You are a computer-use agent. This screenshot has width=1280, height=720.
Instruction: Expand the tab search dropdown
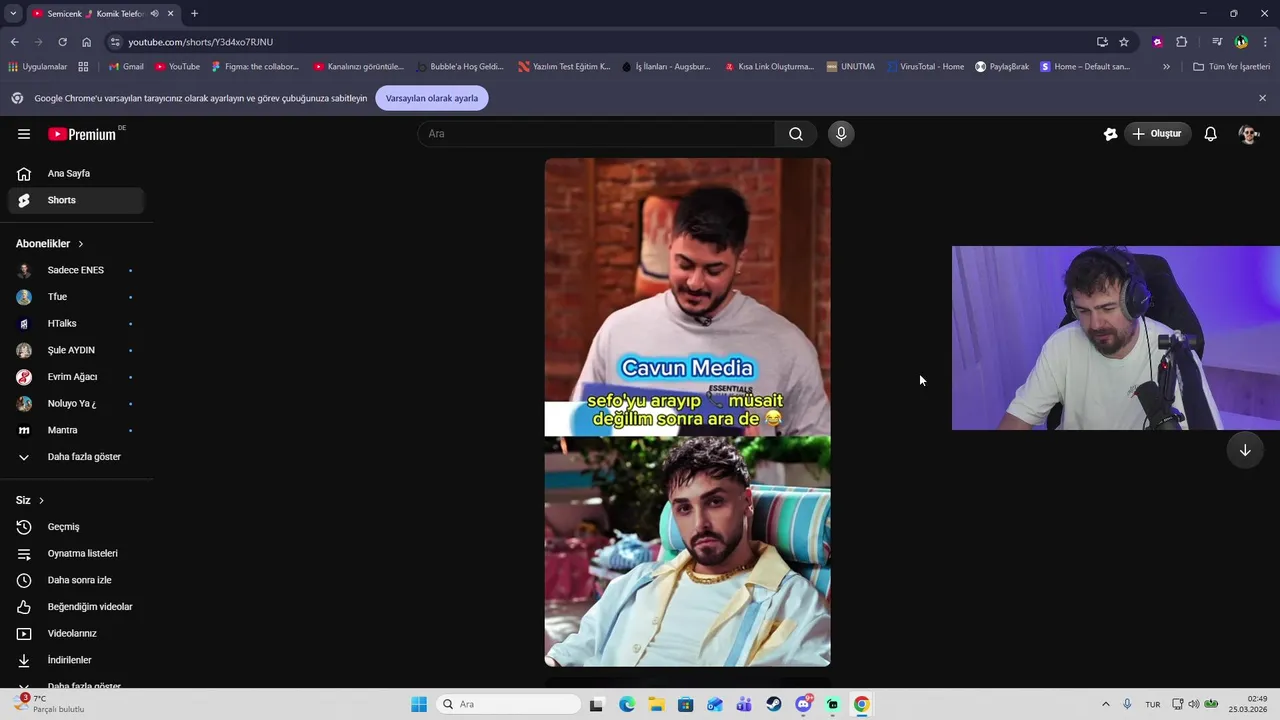(x=13, y=14)
